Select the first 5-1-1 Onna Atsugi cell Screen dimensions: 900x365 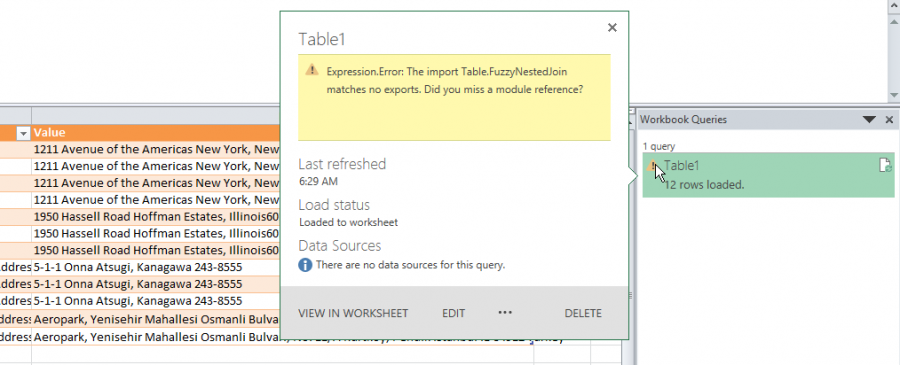156,267
